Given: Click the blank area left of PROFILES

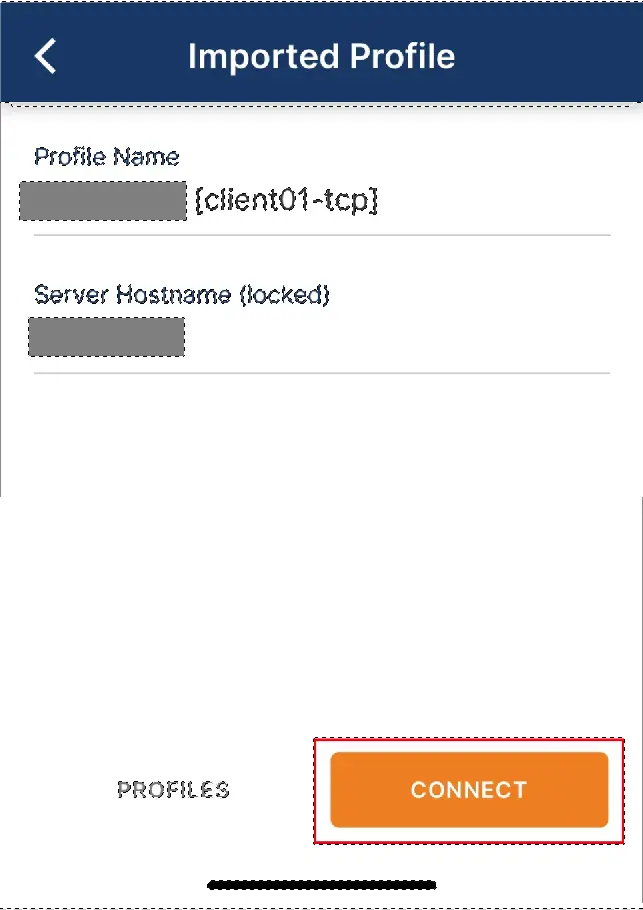Looking at the screenshot, I should (58, 789).
